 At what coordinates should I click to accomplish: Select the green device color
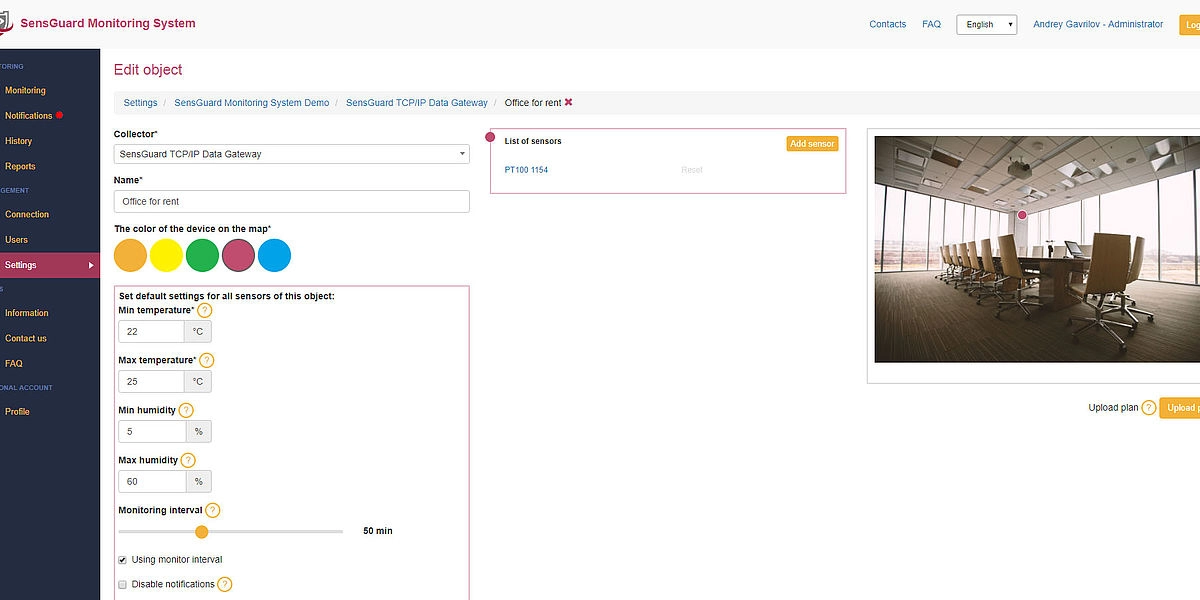pyautogui.click(x=203, y=255)
